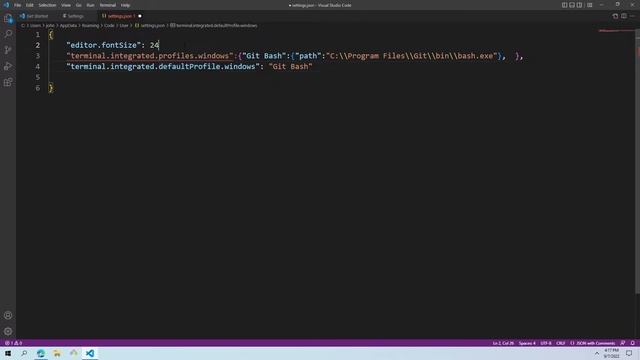The height and width of the screenshot is (360, 640).
Task: Click 'settings.json' breadcrumb segment
Action: pyautogui.click(x=150, y=26)
